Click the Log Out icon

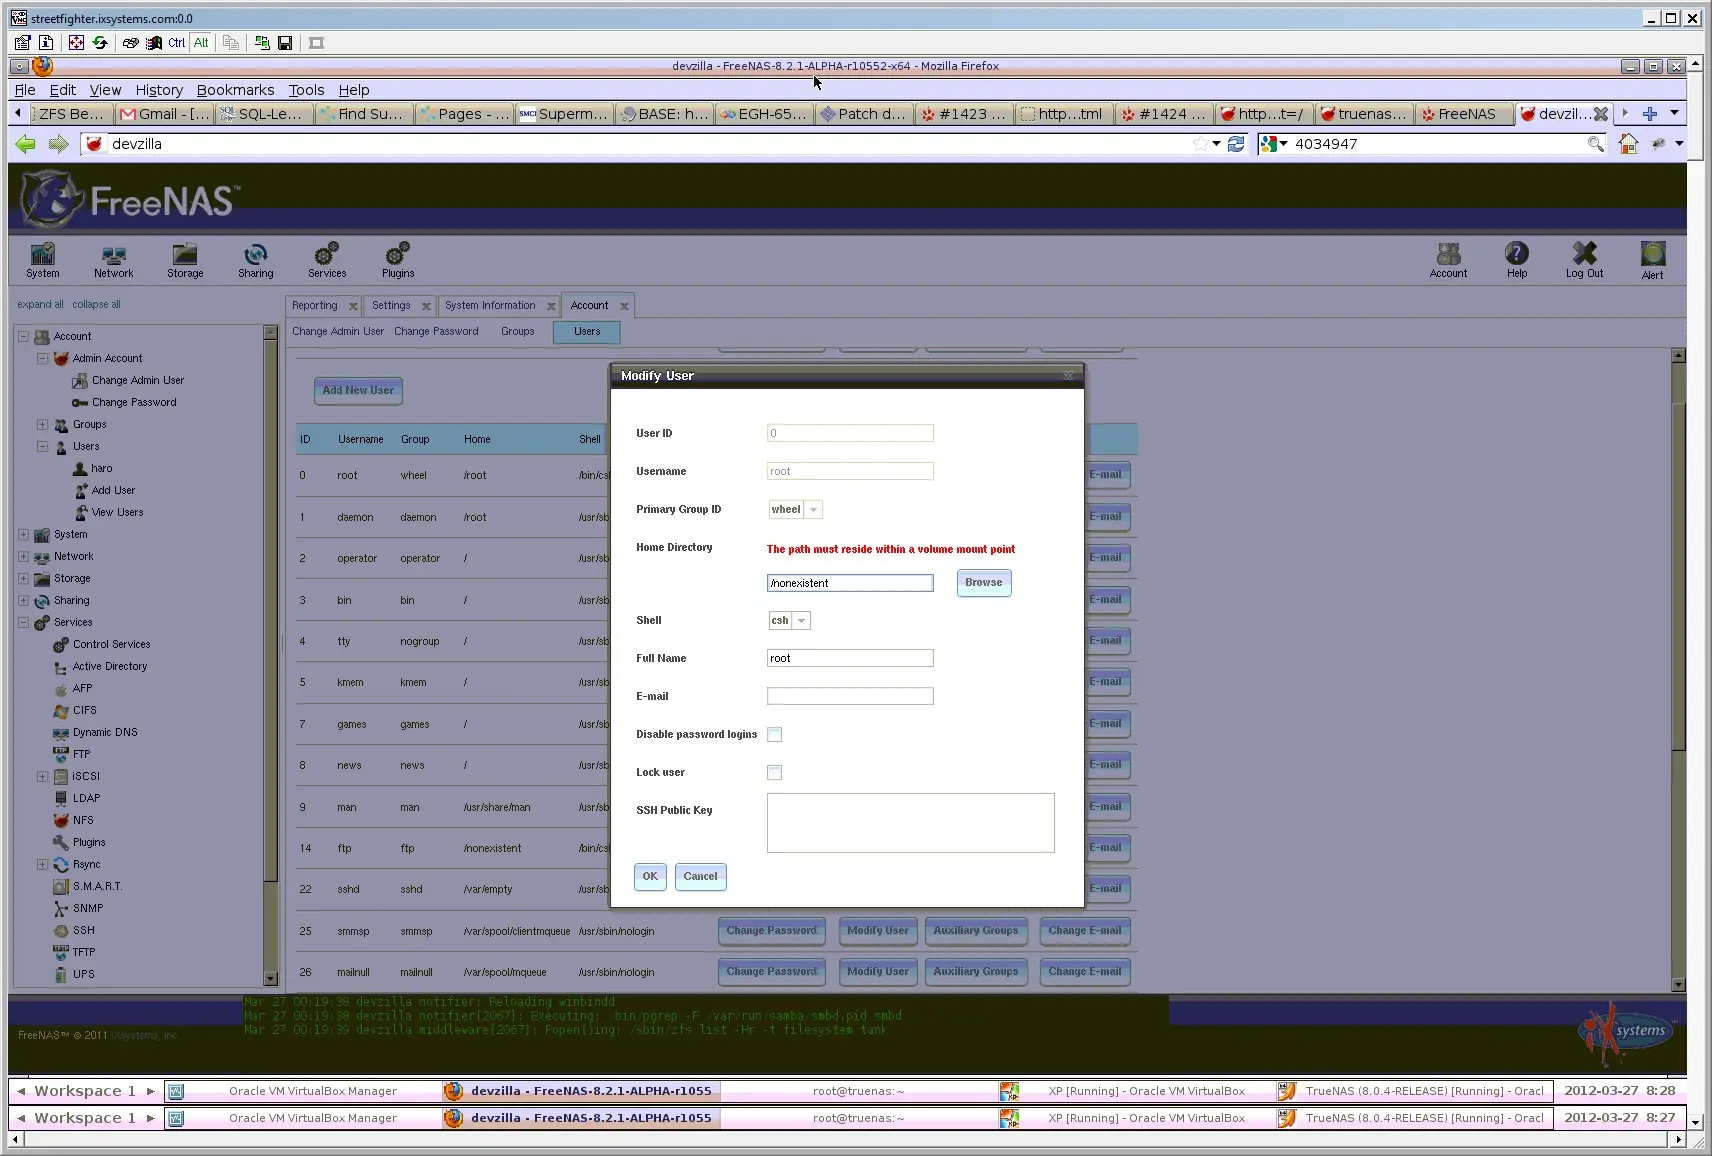(x=1584, y=260)
